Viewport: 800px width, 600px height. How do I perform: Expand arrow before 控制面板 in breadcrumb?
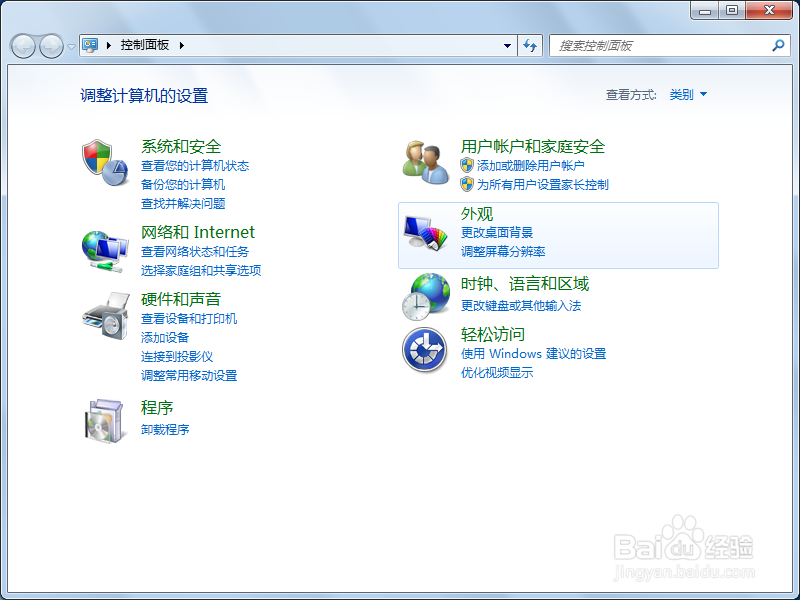109,45
